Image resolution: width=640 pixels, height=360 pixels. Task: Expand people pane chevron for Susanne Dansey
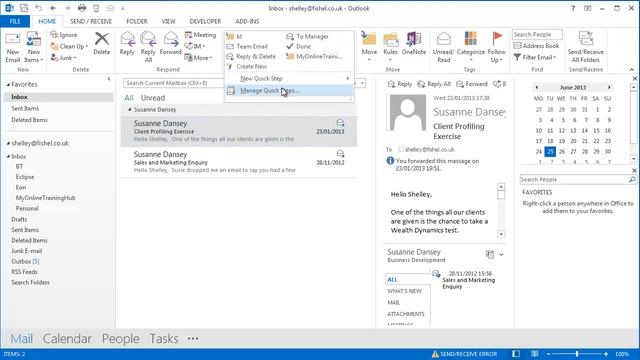point(501,254)
